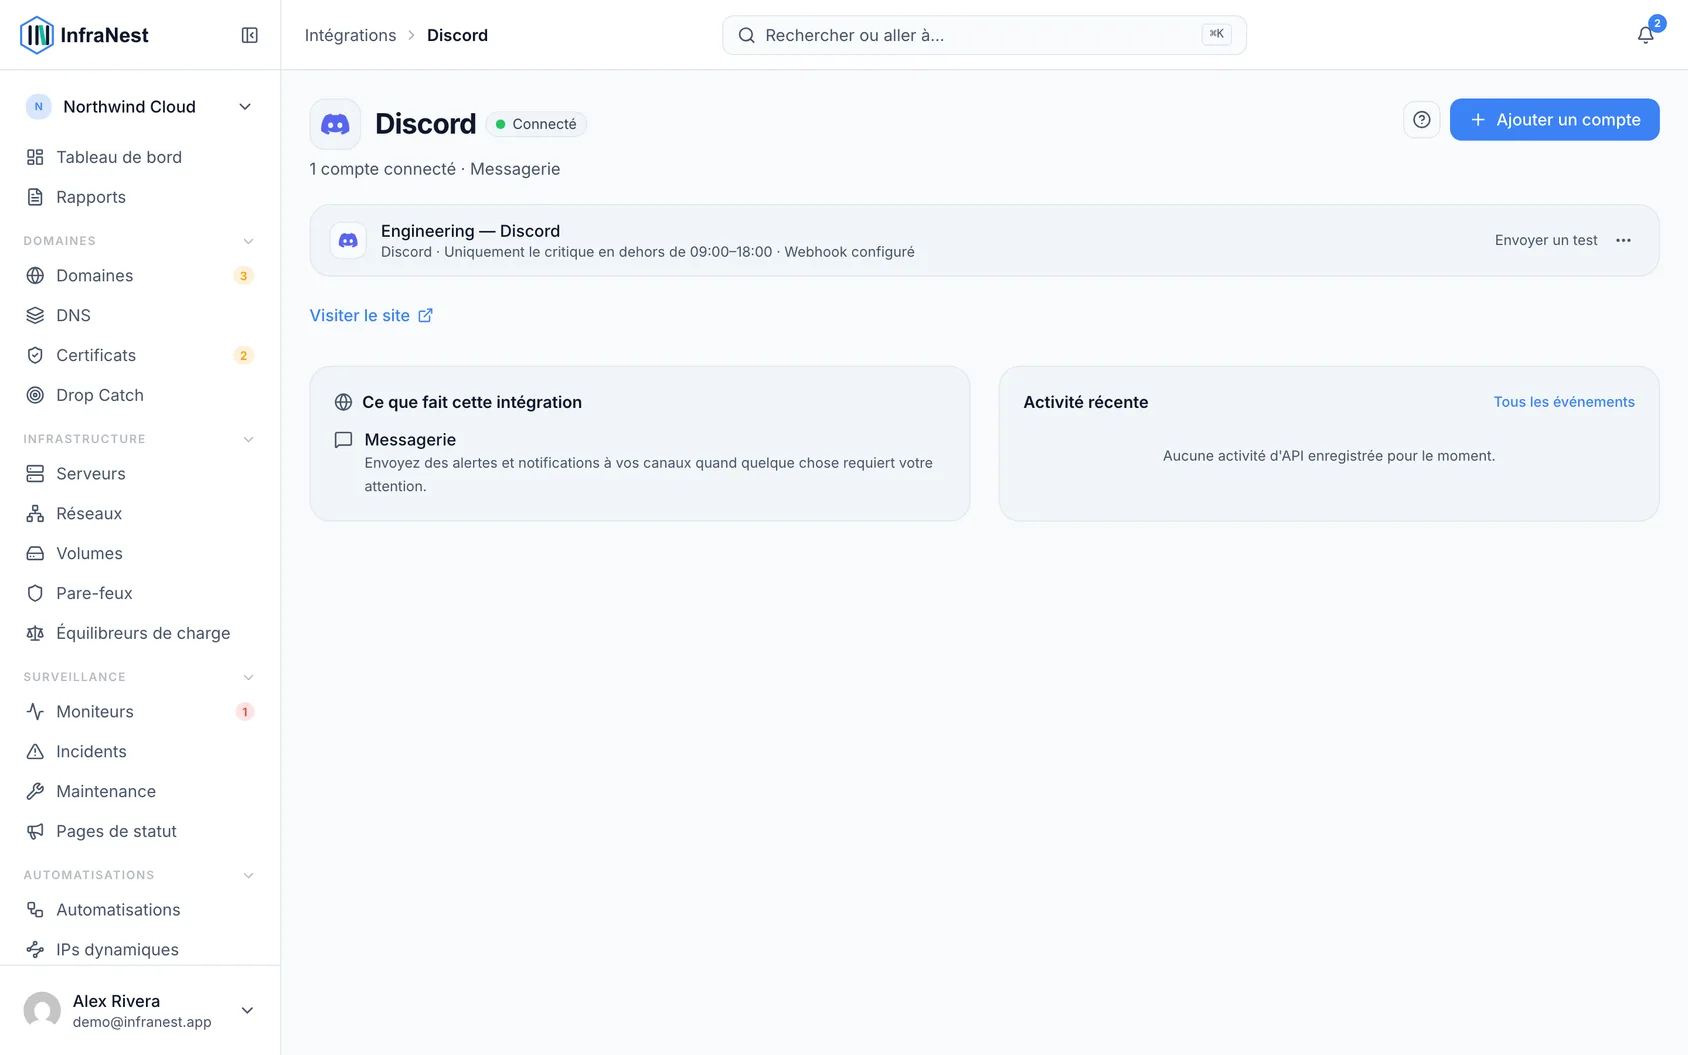
Task: Collapse the SURVEILLANCE section
Action: [248, 677]
